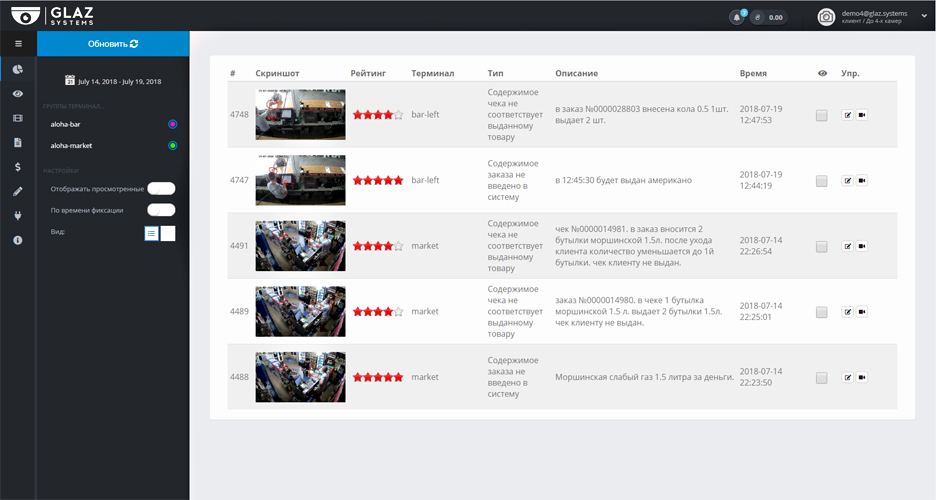936x500 pixels.
Task: Click edit icon for record 4748
Action: tap(848, 115)
